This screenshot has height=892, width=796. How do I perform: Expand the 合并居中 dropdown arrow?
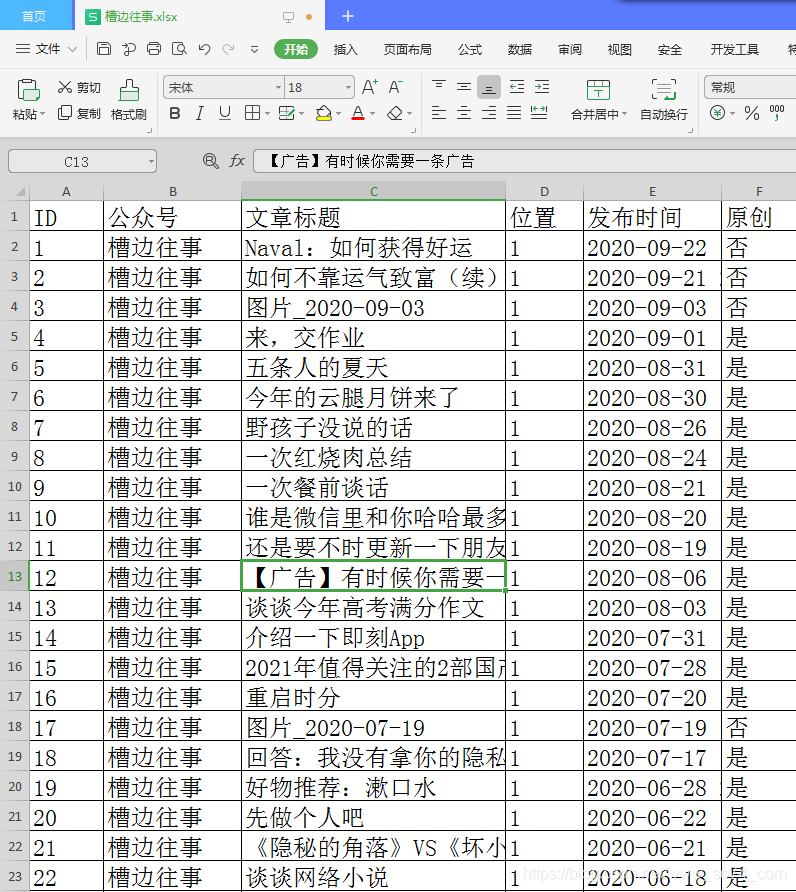click(x=624, y=114)
